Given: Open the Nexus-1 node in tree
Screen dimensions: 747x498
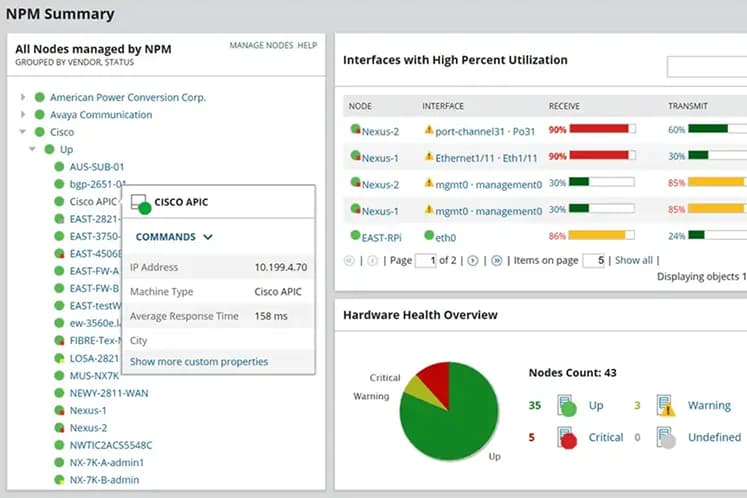Looking at the screenshot, I should click(x=88, y=410).
